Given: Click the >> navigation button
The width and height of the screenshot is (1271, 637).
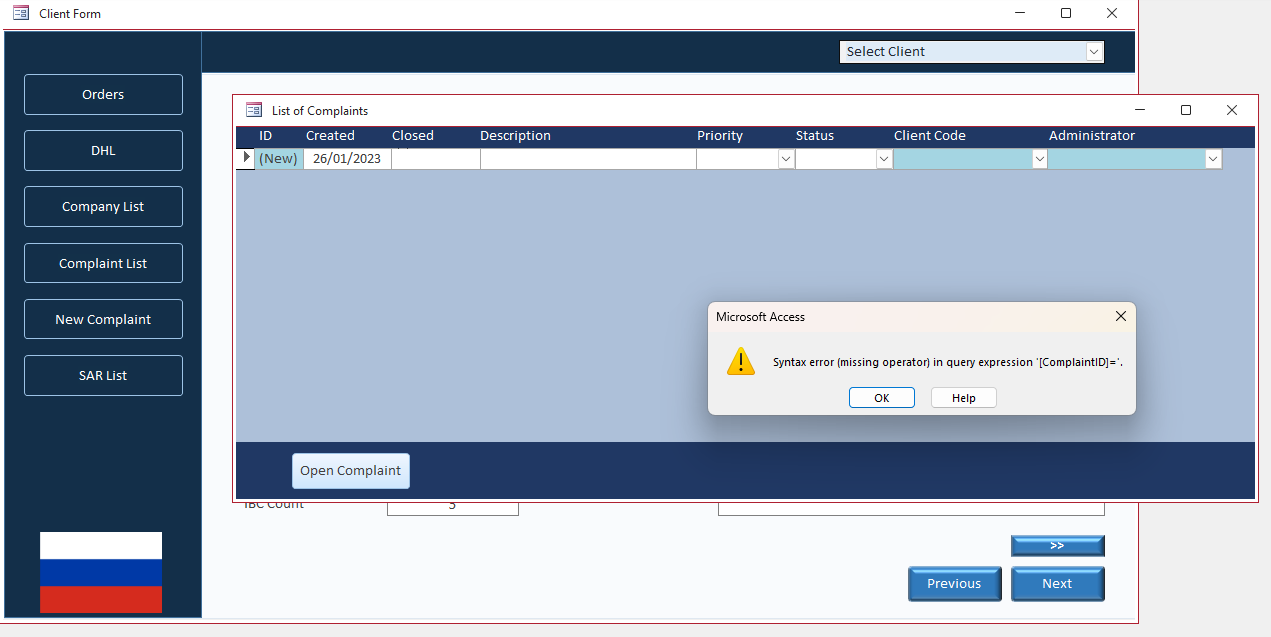Looking at the screenshot, I should coord(1057,546).
